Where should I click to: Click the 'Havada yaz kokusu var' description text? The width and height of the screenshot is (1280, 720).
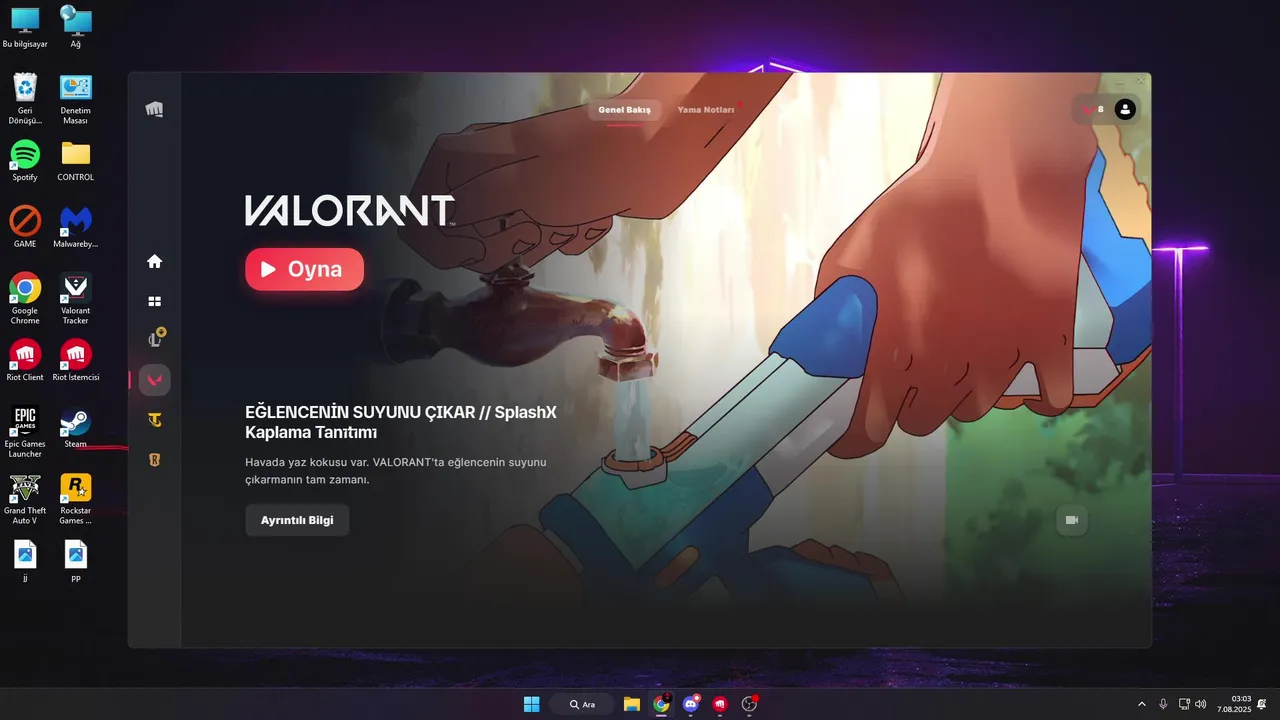(x=396, y=471)
